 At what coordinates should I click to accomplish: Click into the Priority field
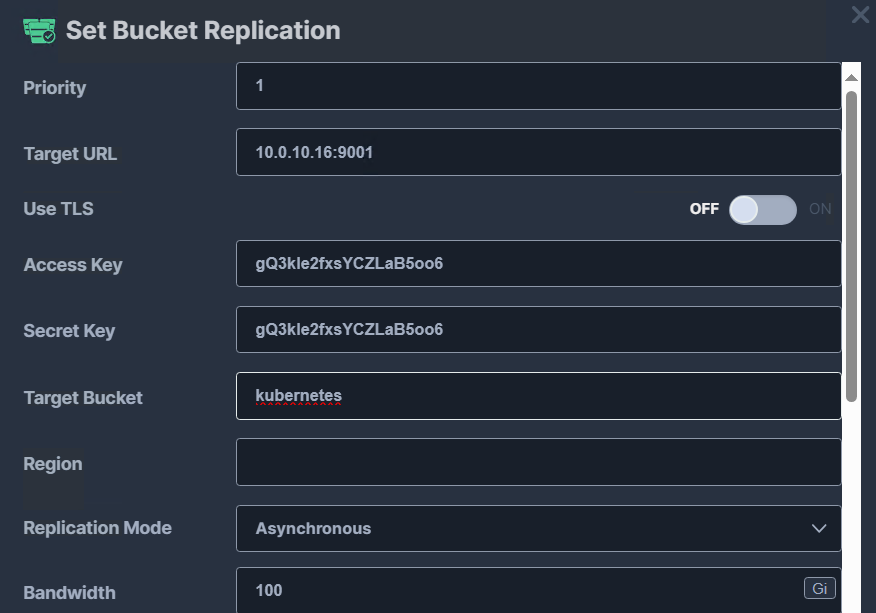(538, 86)
